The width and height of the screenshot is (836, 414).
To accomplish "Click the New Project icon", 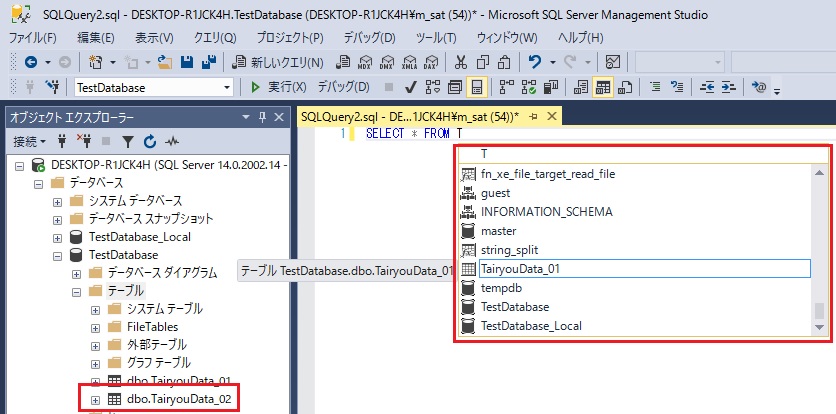I will coord(95,62).
